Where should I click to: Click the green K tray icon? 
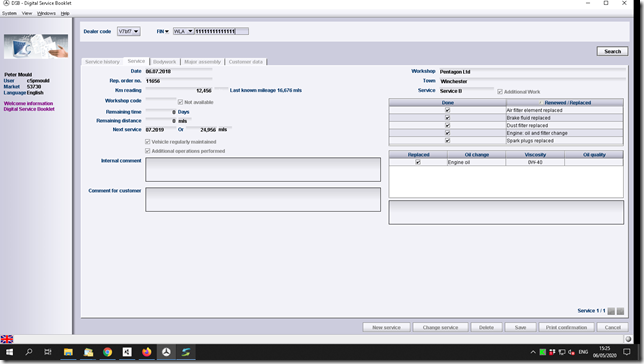[543, 352]
